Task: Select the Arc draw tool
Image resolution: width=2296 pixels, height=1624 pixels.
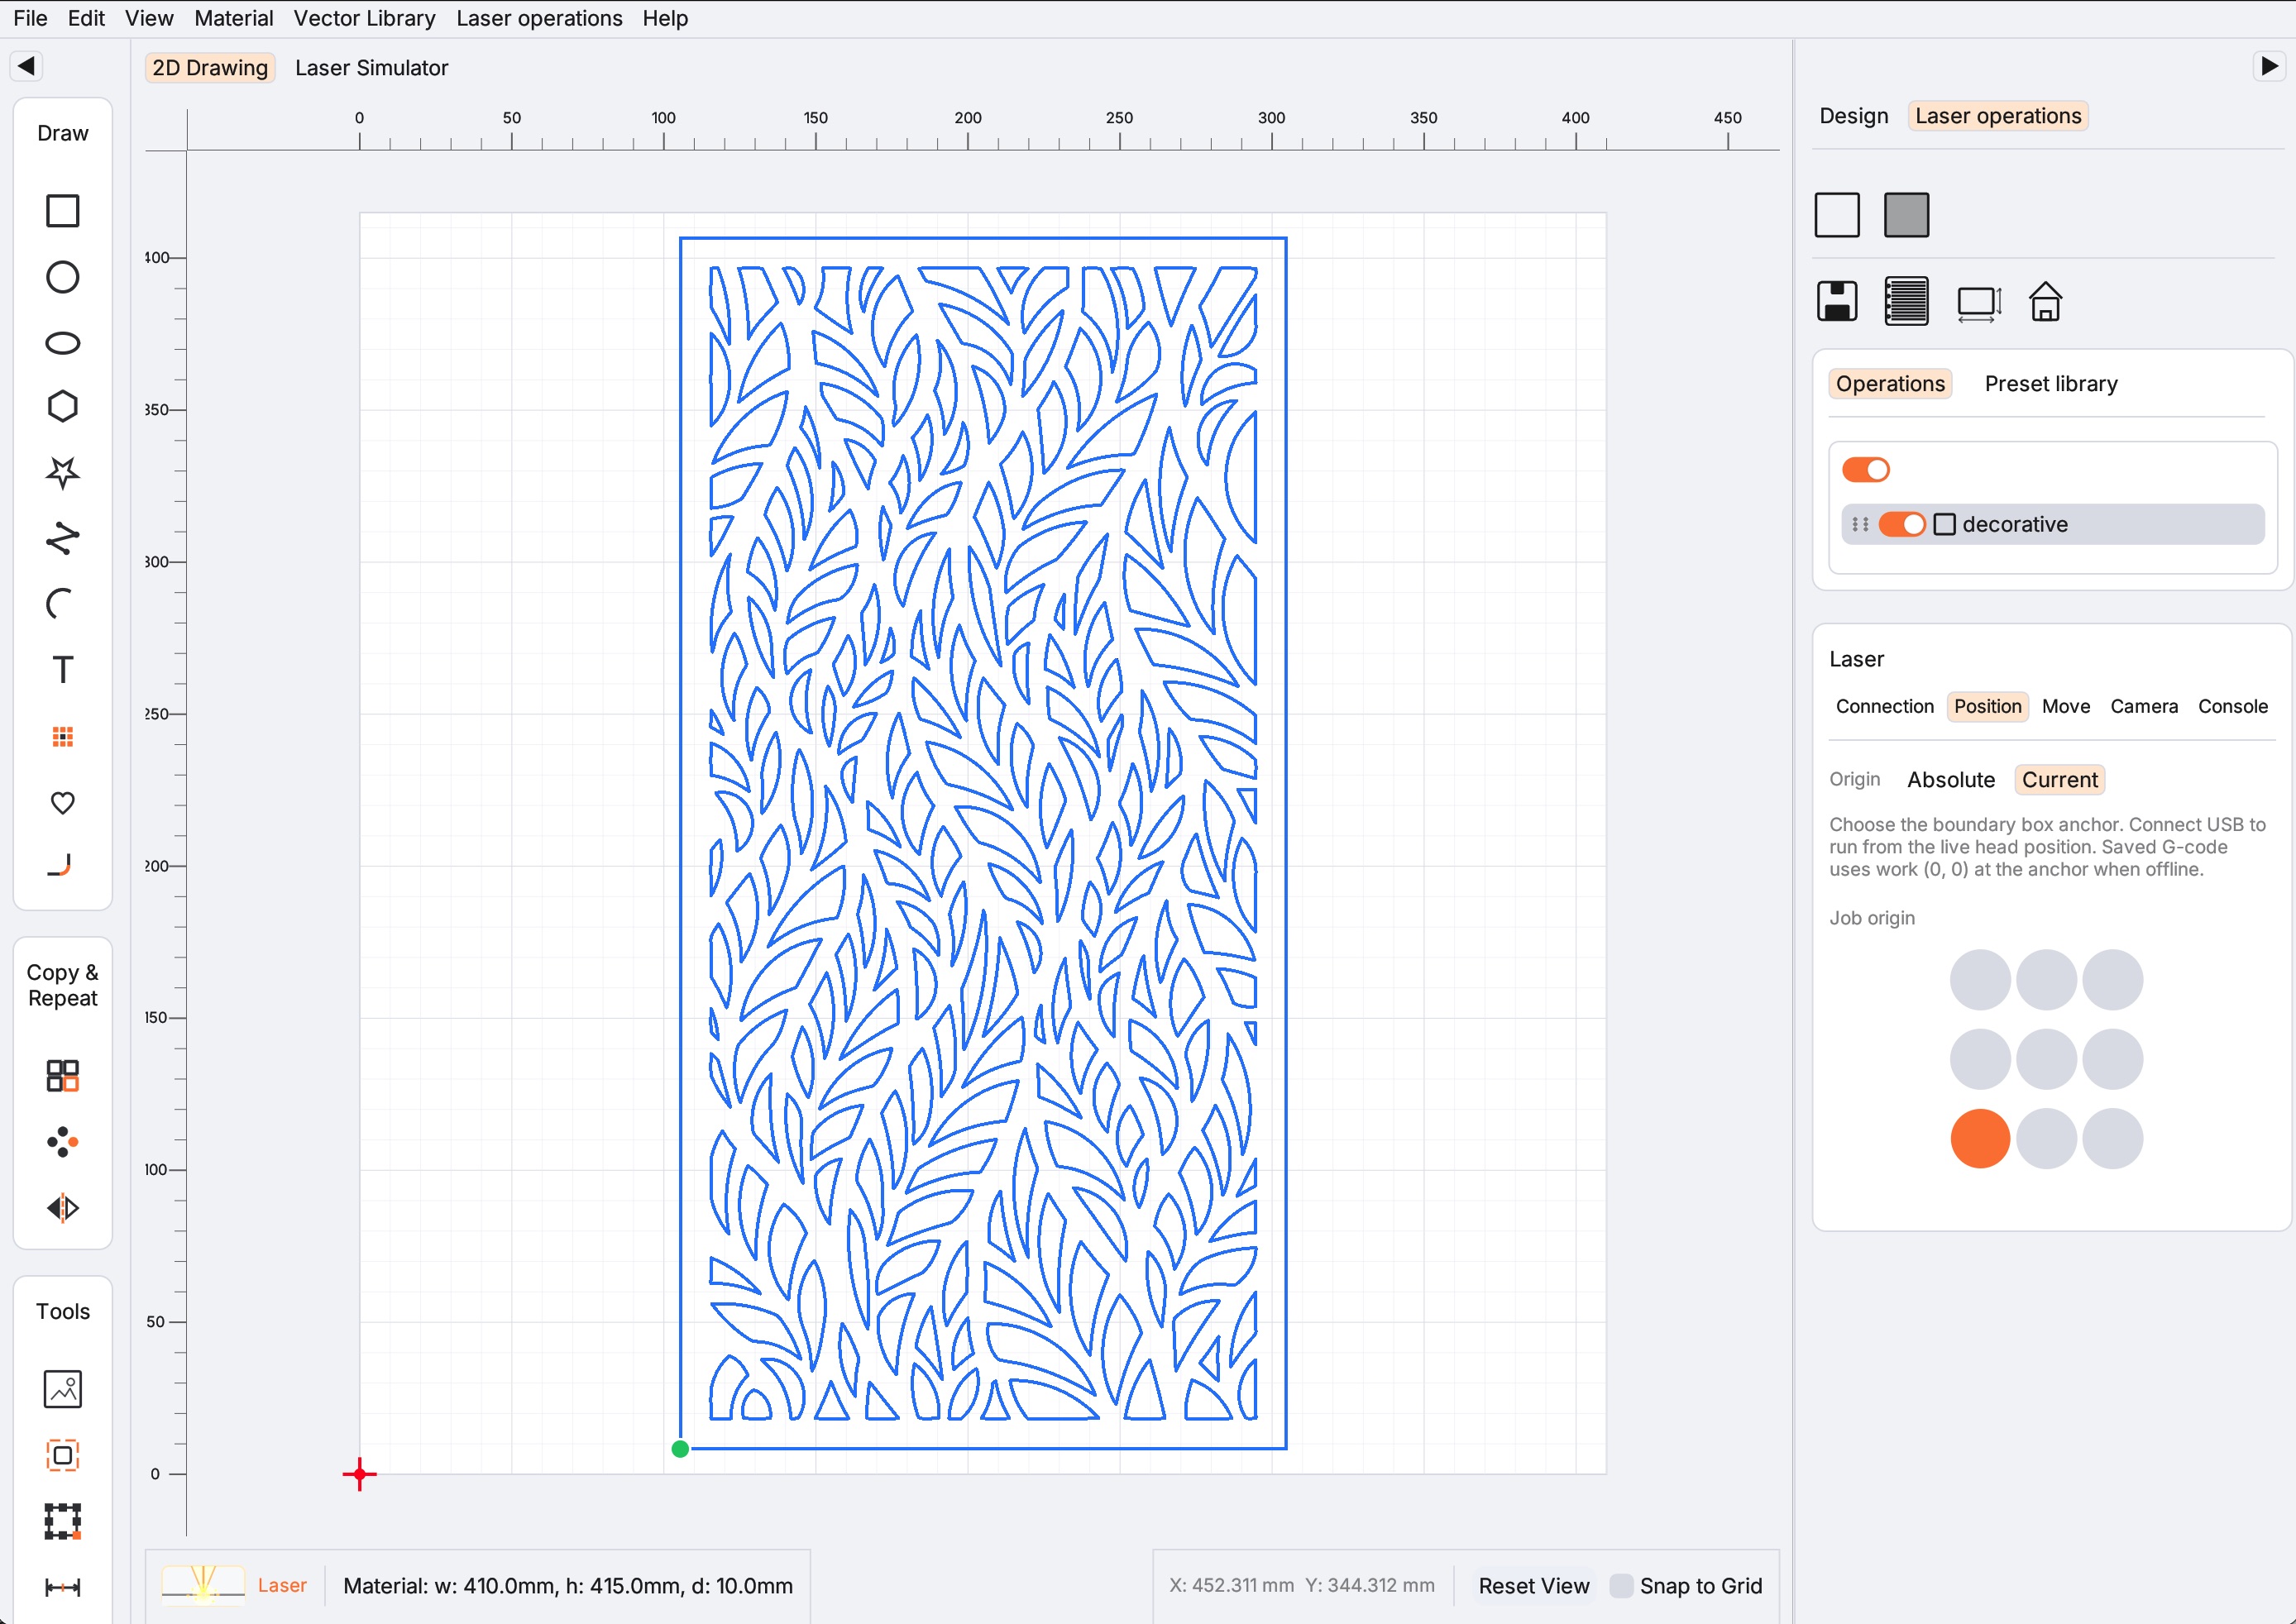Action: [x=62, y=604]
